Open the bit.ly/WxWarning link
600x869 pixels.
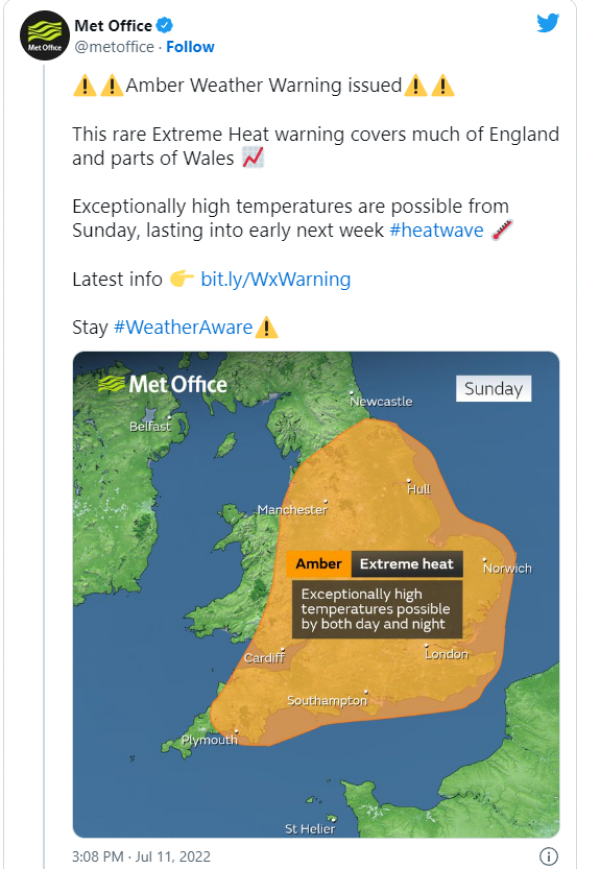tap(275, 279)
